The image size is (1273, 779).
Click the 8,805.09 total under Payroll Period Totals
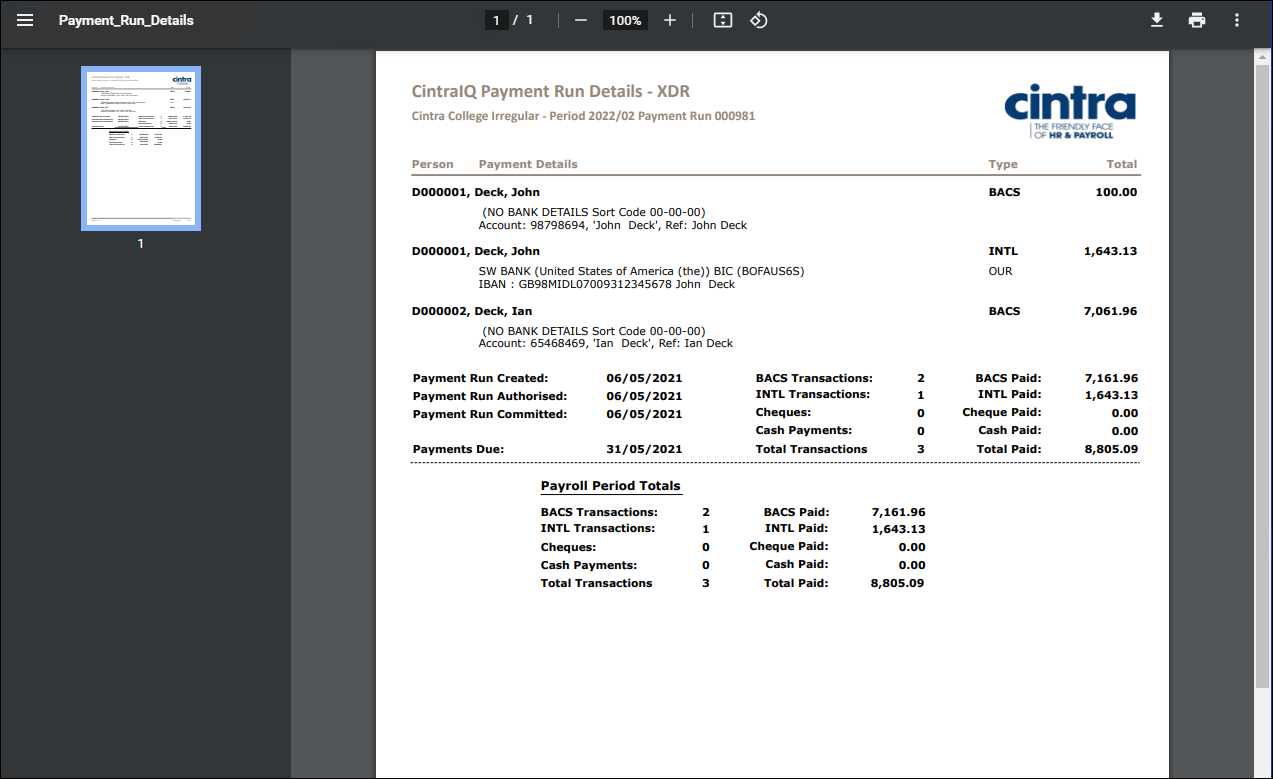pyautogui.click(x=897, y=583)
